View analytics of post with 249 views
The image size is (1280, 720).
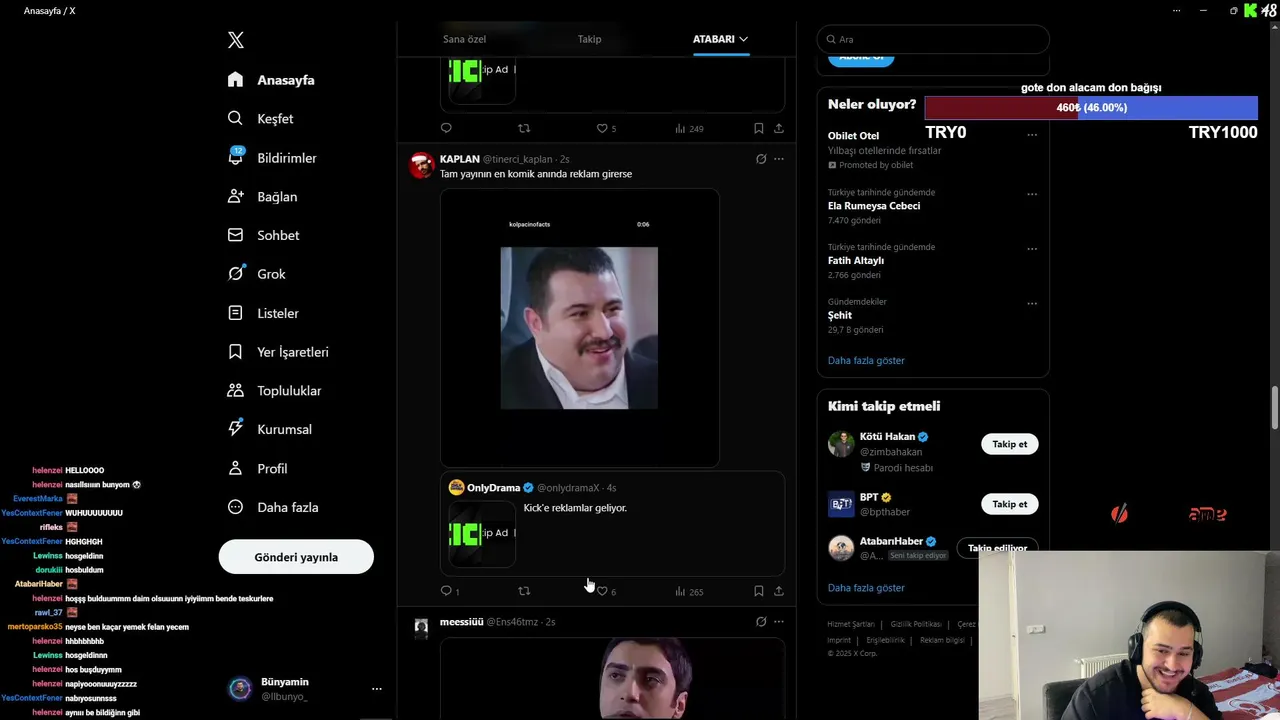point(689,128)
